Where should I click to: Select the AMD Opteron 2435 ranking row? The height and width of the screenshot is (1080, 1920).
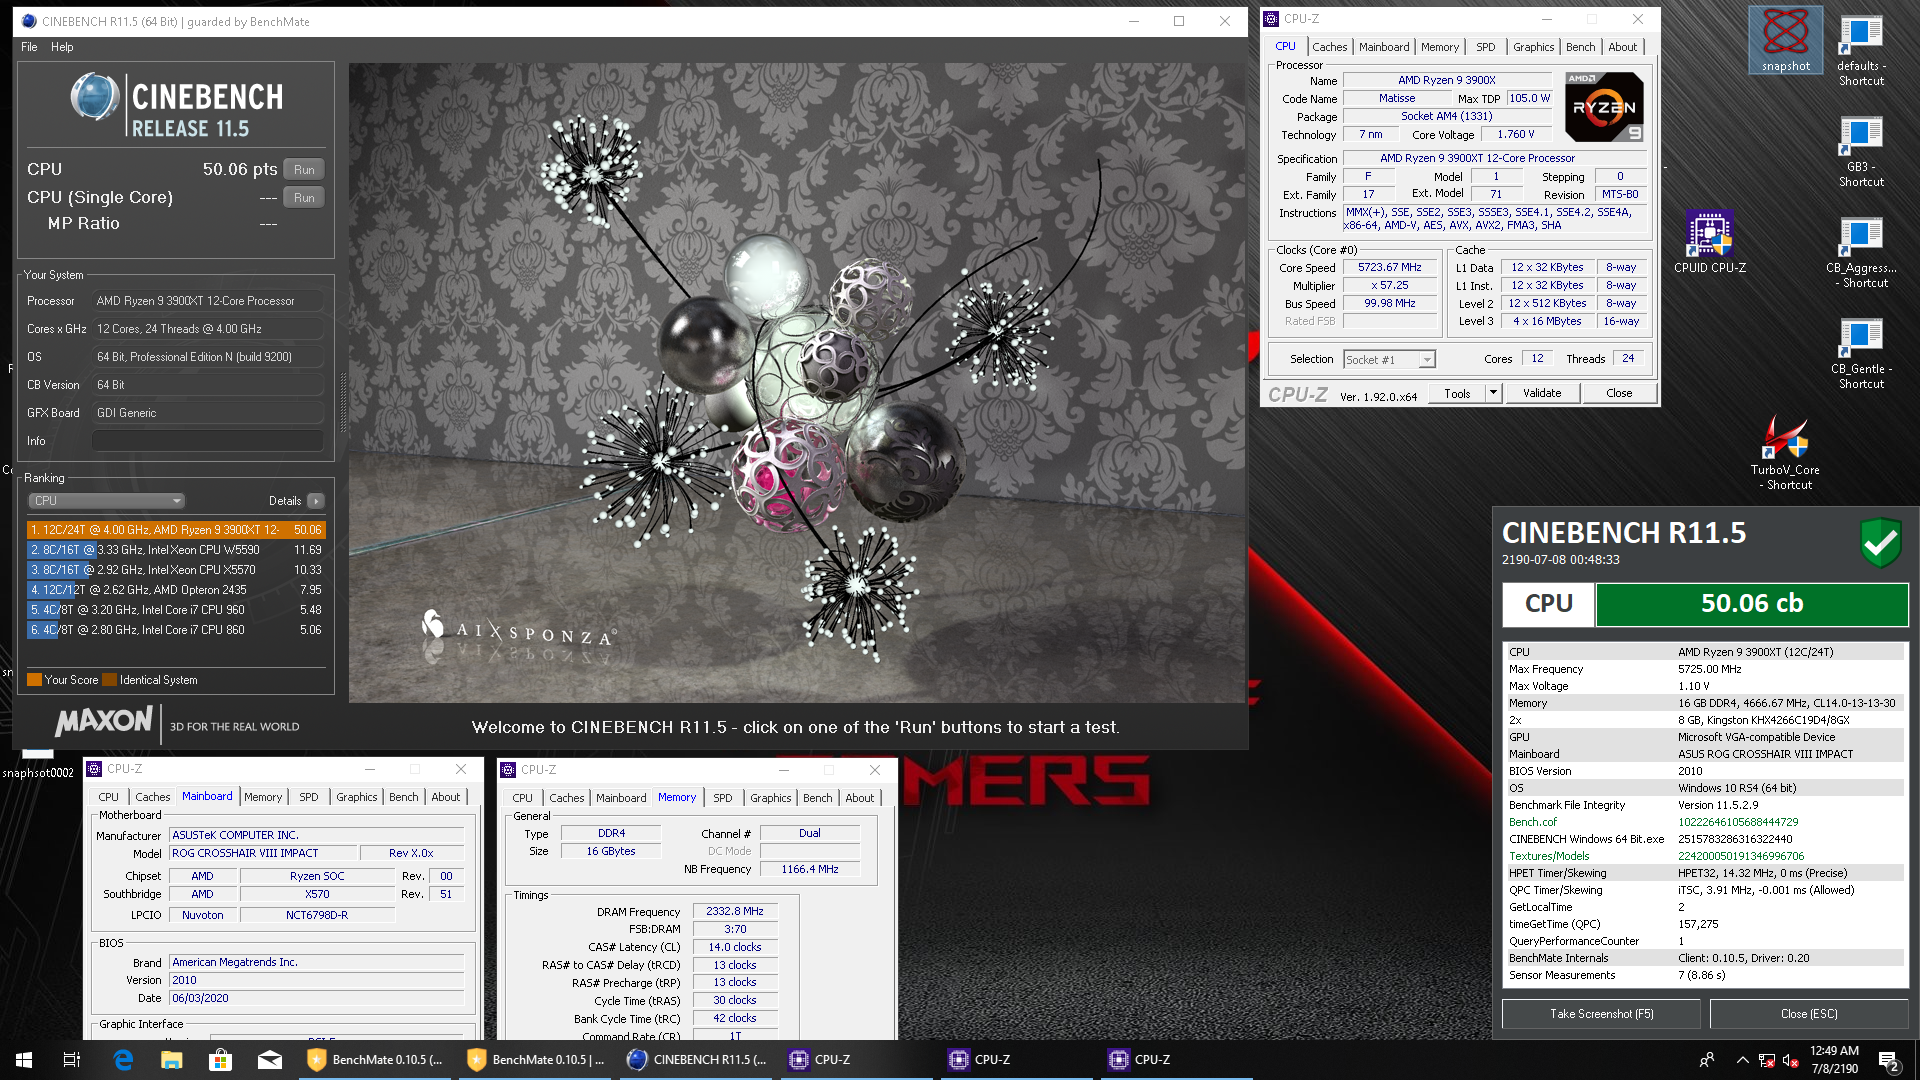tap(176, 590)
